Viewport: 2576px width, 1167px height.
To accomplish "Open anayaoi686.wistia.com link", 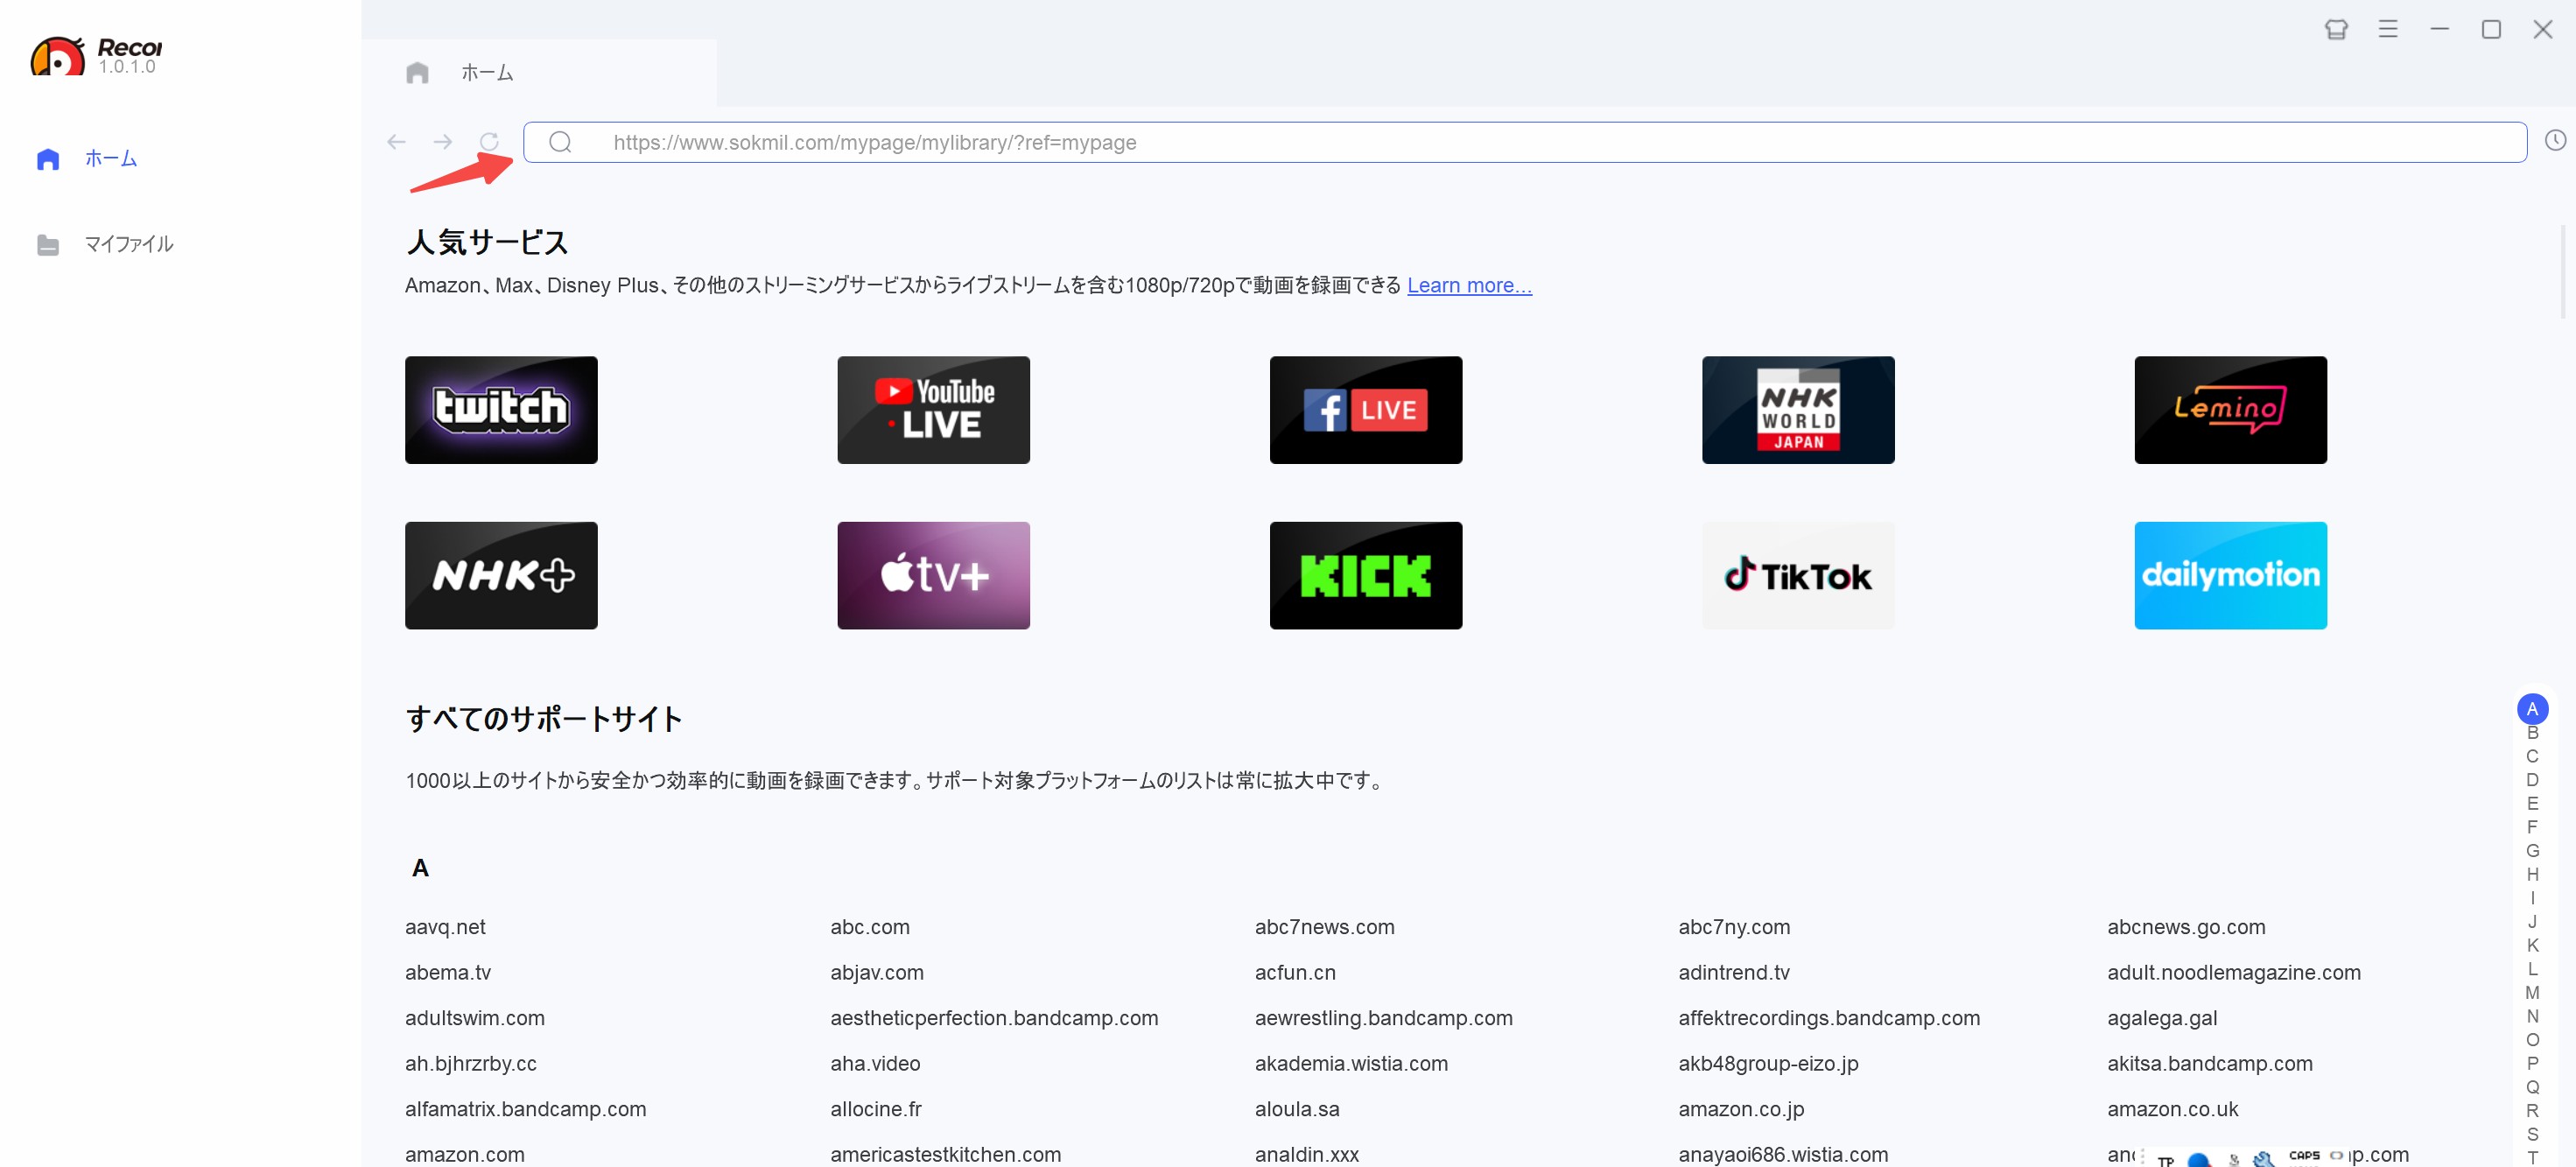I will [1783, 1154].
